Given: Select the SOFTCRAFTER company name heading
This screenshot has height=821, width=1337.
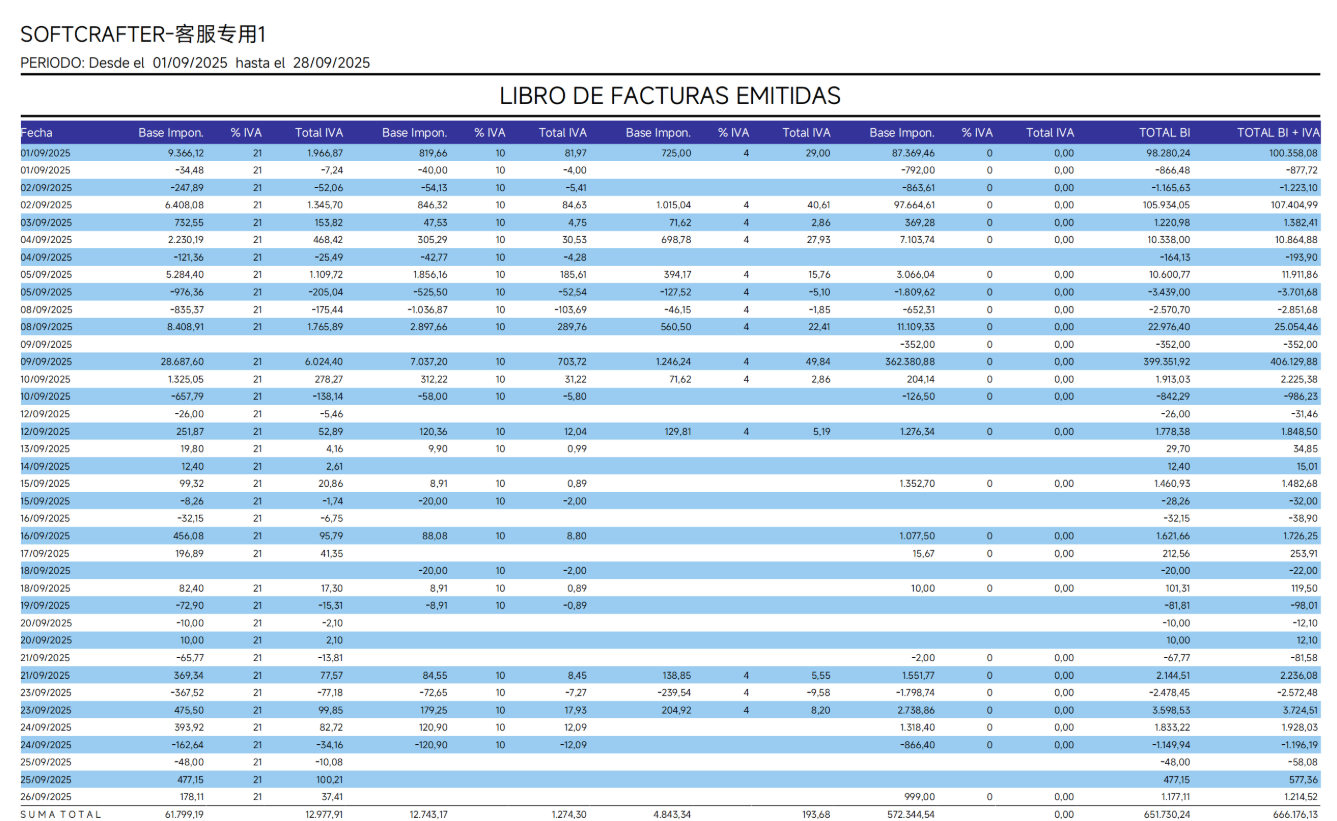Looking at the screenshot, I should (143, 35).
